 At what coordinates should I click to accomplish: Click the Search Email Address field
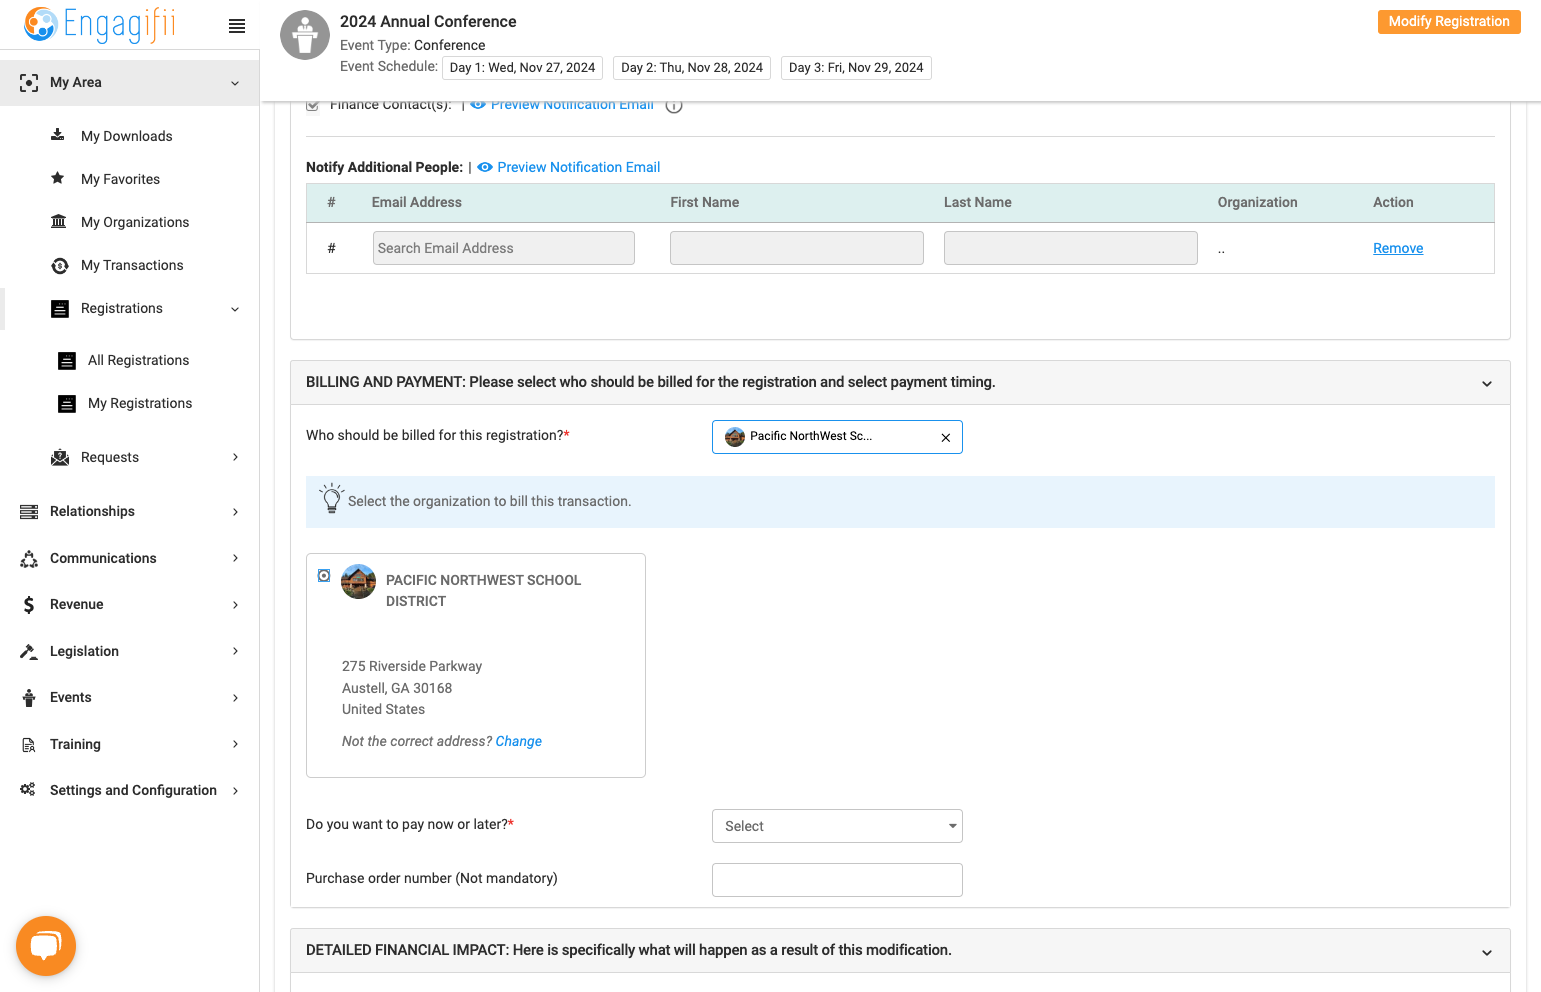pos(504,248)
